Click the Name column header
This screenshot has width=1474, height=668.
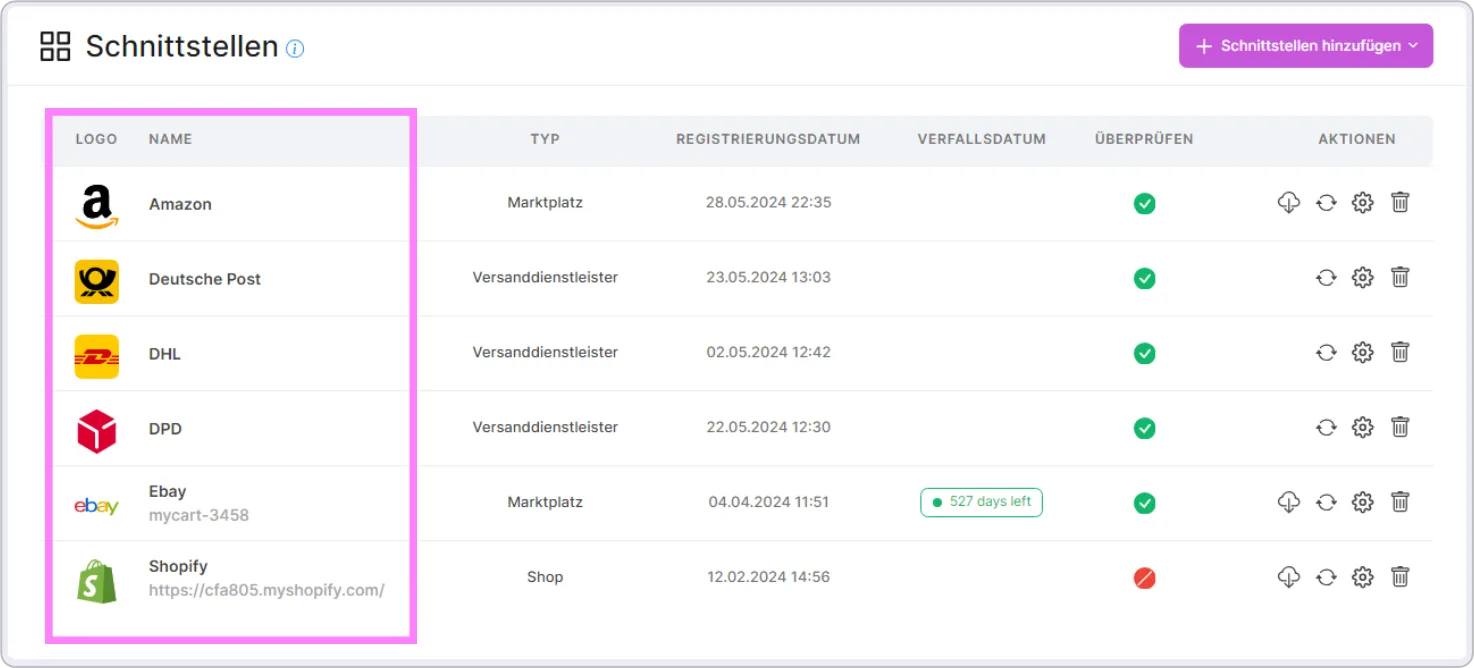click(170, 139)
